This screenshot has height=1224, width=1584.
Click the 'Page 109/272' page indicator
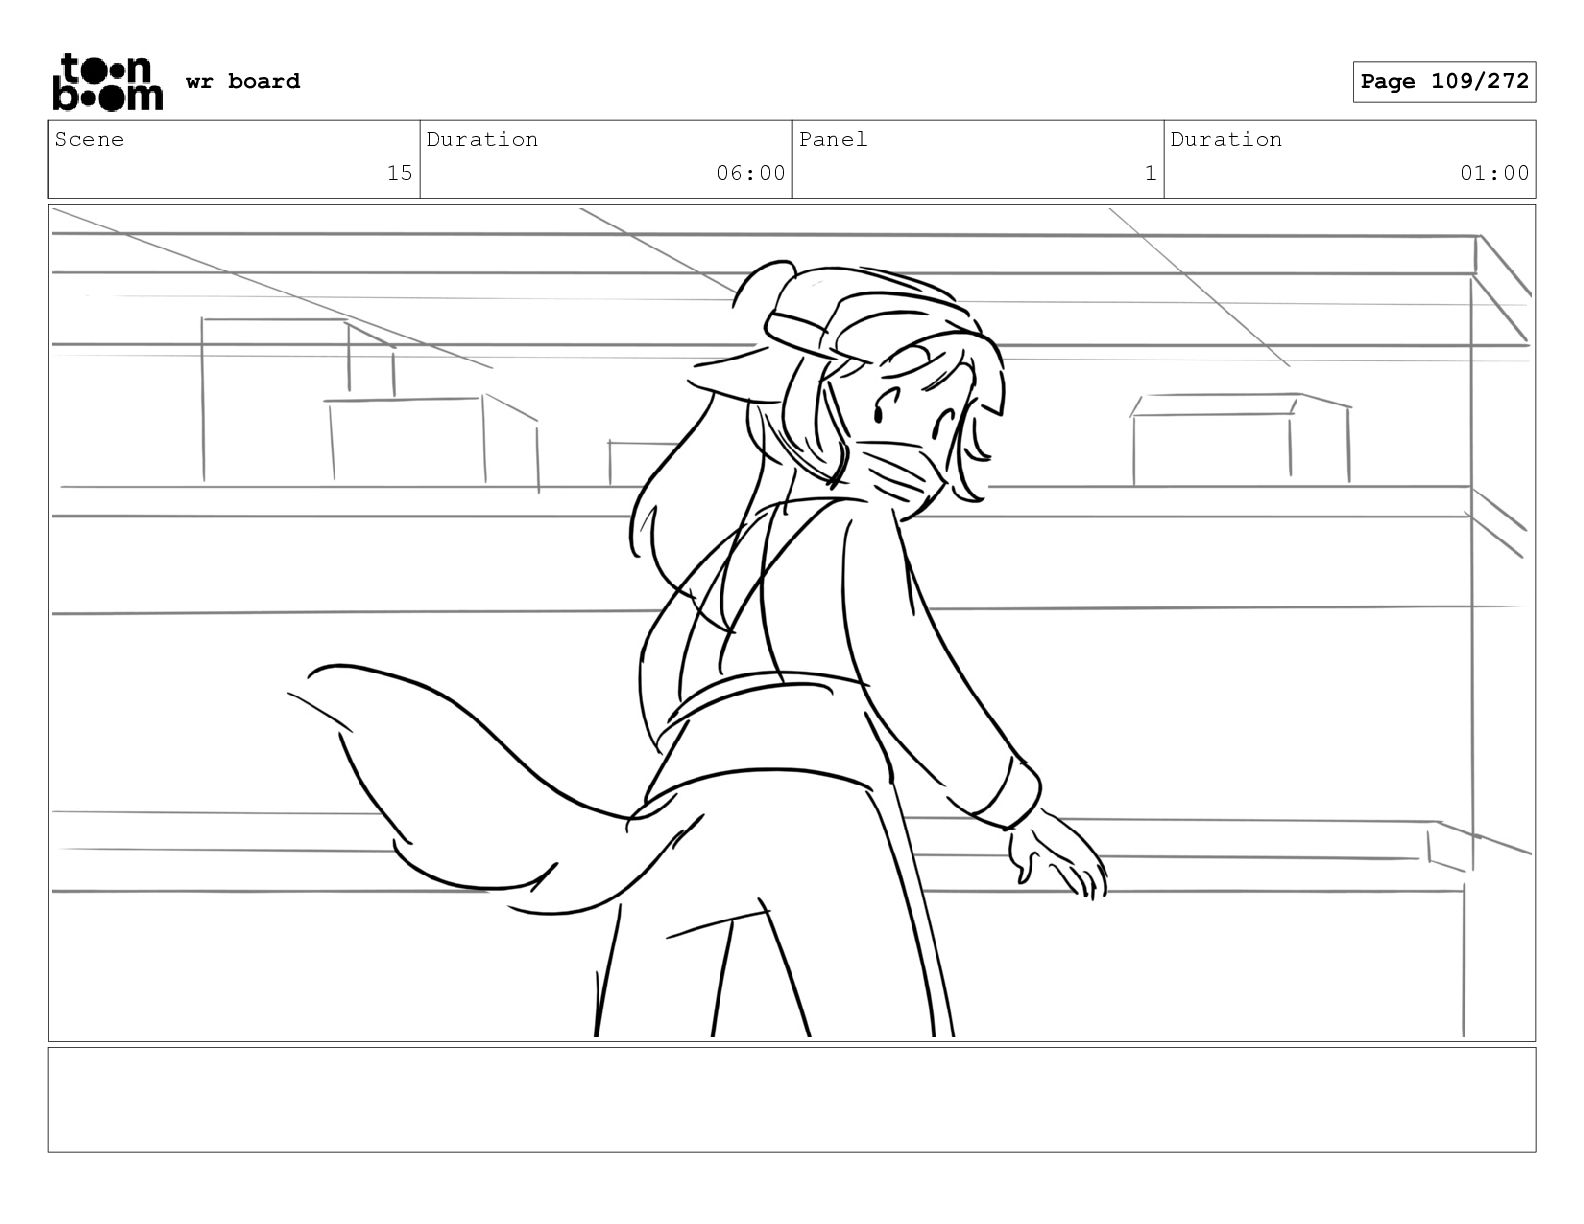point(1444,82)
